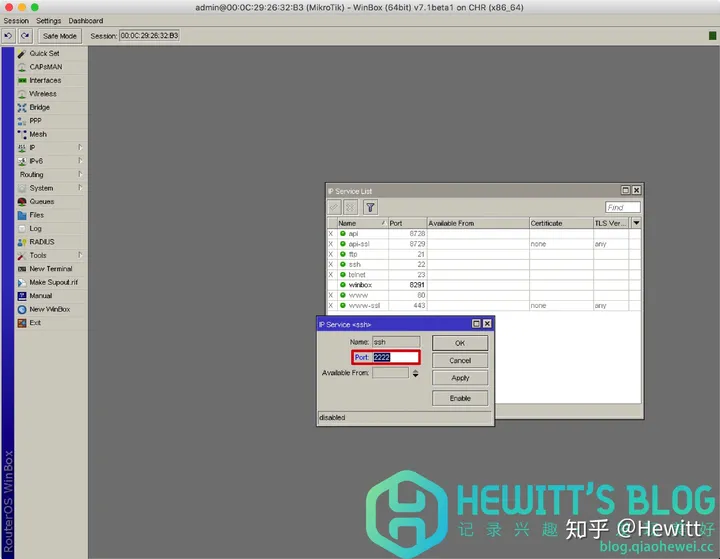Click the Name field showing ssh
The height and width of the screenshot is (559, 720).
(x=396, y=342)
